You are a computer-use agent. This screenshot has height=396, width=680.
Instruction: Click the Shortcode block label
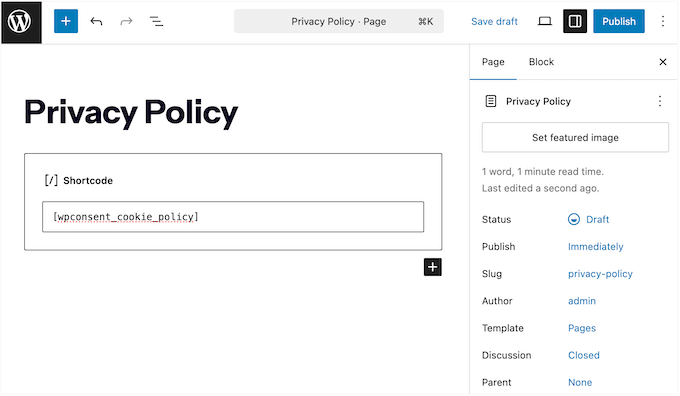pyautogui.click(x=88, y=180)
